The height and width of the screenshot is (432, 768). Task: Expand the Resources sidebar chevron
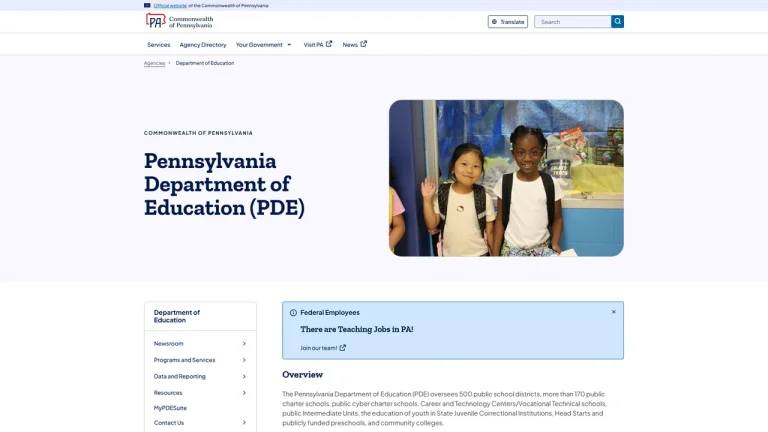coord(244,393)
